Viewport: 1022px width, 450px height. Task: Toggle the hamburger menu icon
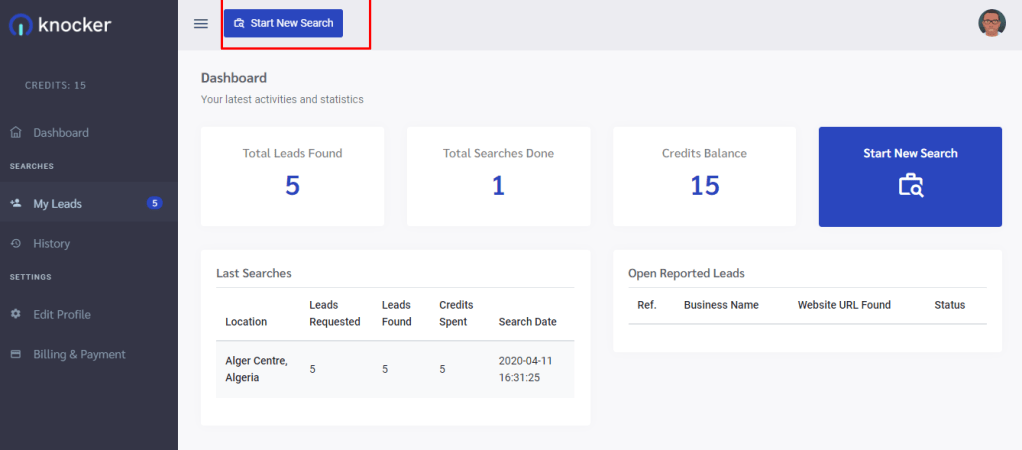pyautogui.click(x=201, y=24)
